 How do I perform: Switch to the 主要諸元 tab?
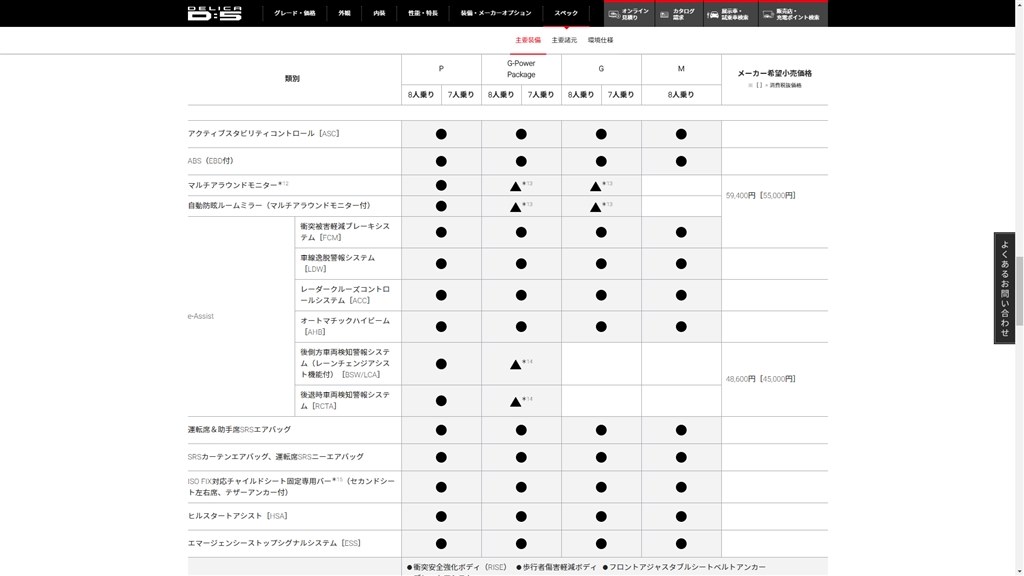pyautogui.click(x=563, y=40)
